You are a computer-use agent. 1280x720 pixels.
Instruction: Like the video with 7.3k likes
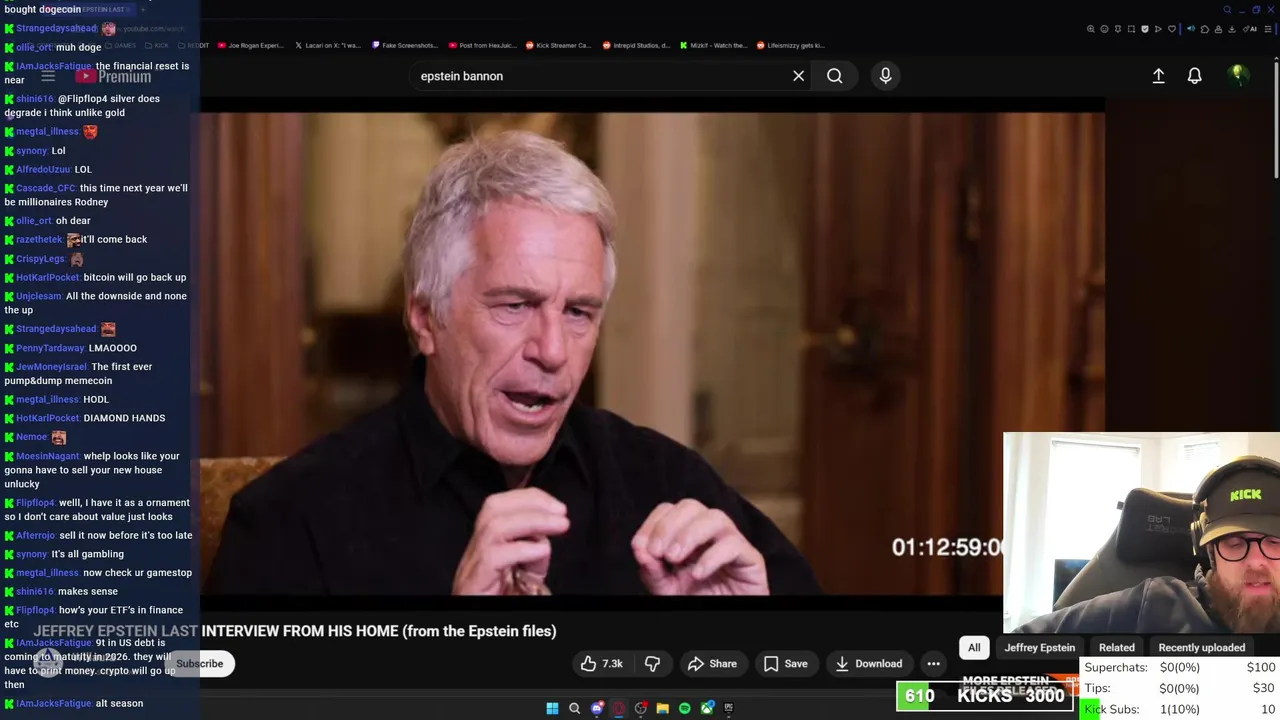601,664
